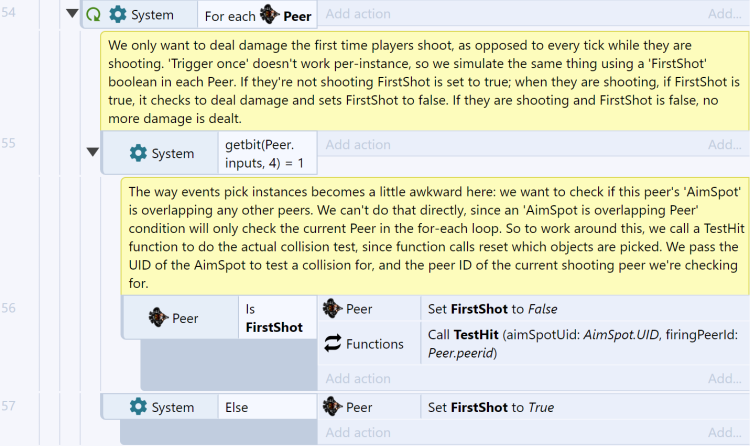Select the System gear icon in event 55

click(x=138, y=153)
